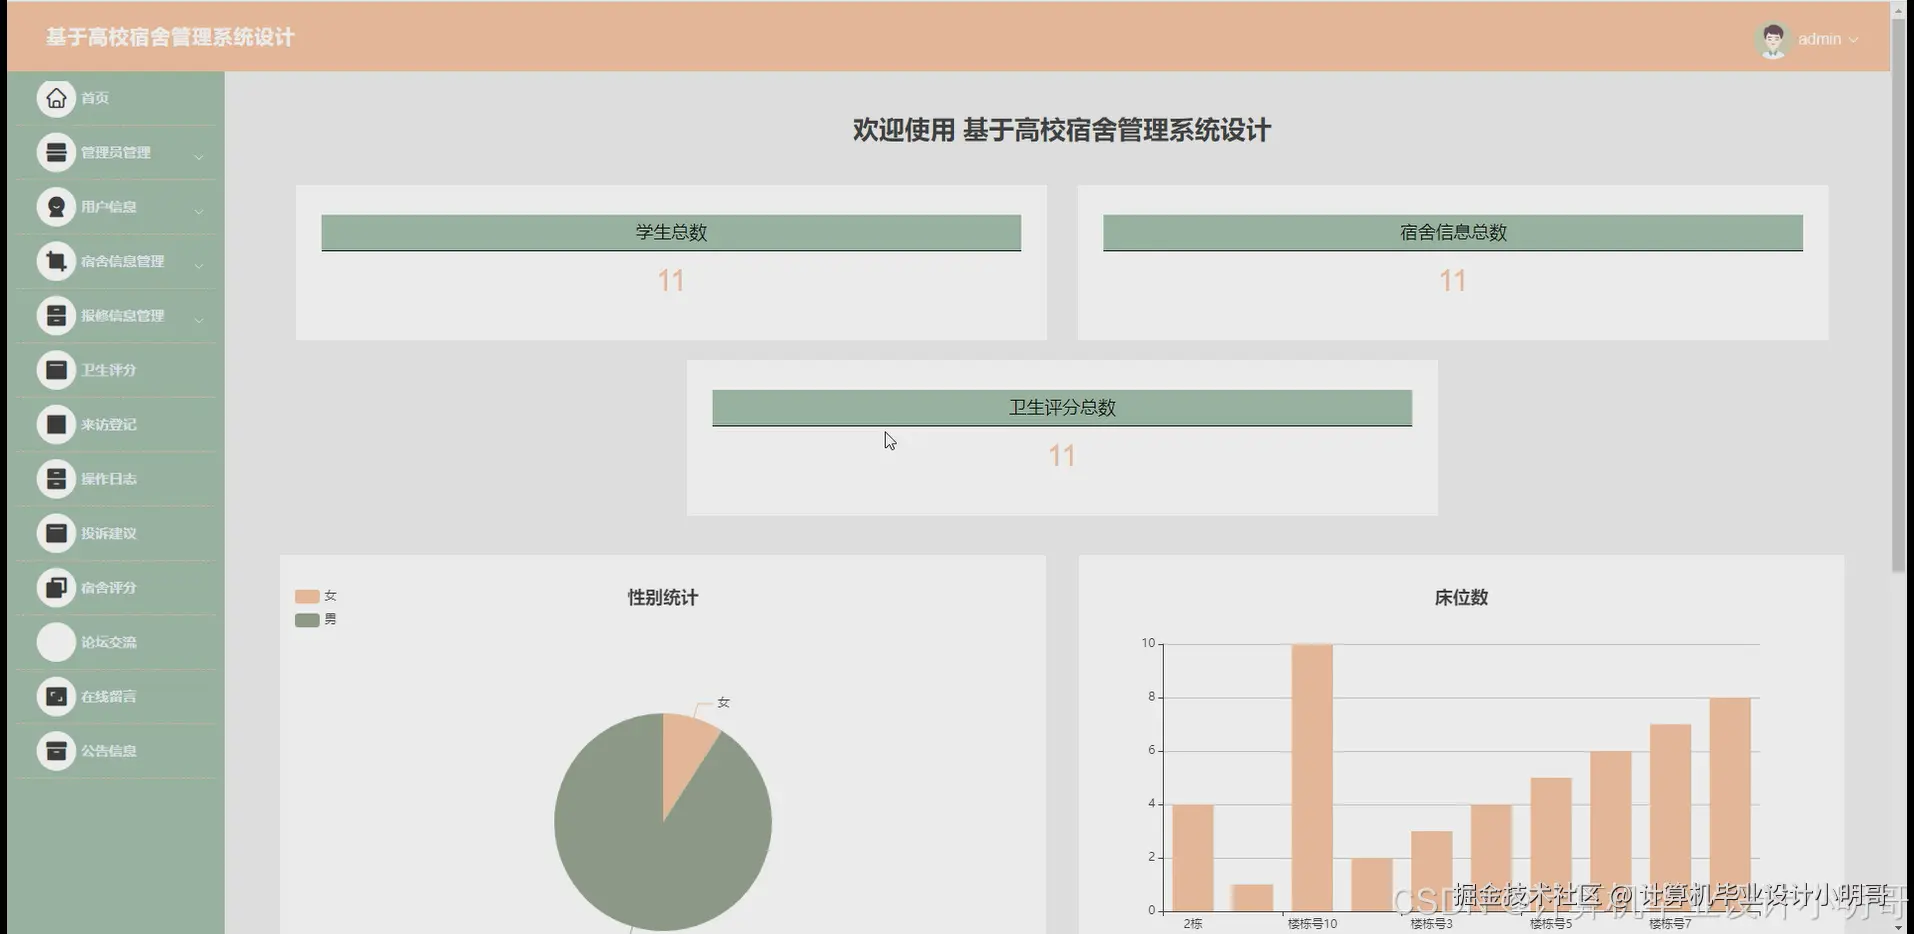Image resolution: width=1914 pixels, height=934 pixels.
Task: Expand the 用户信息 submenu arrow
Action: 199,211
